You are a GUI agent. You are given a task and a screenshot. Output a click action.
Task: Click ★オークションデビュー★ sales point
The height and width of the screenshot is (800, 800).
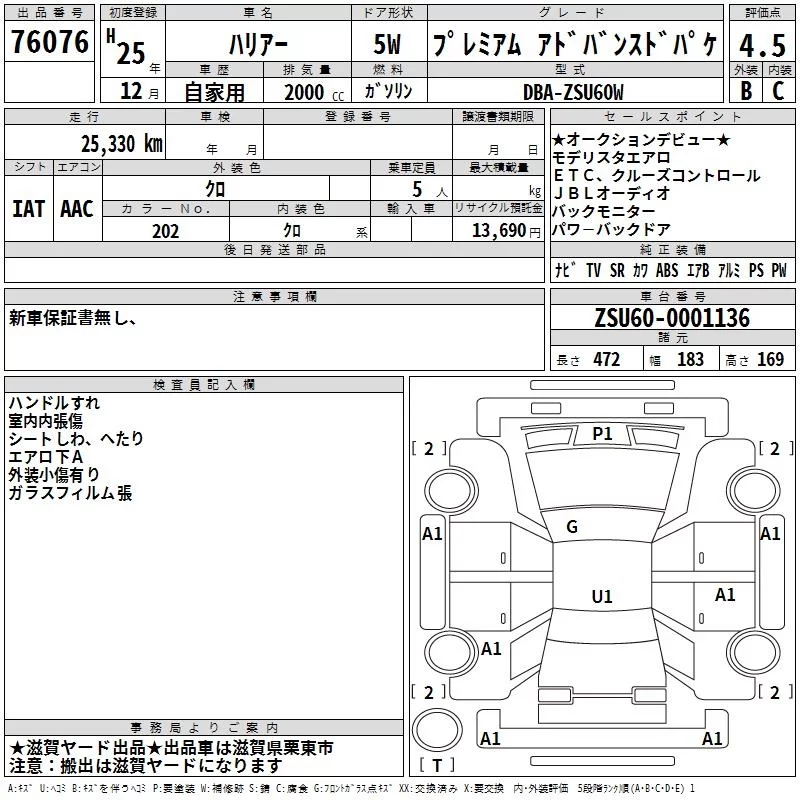coord(641,139)
